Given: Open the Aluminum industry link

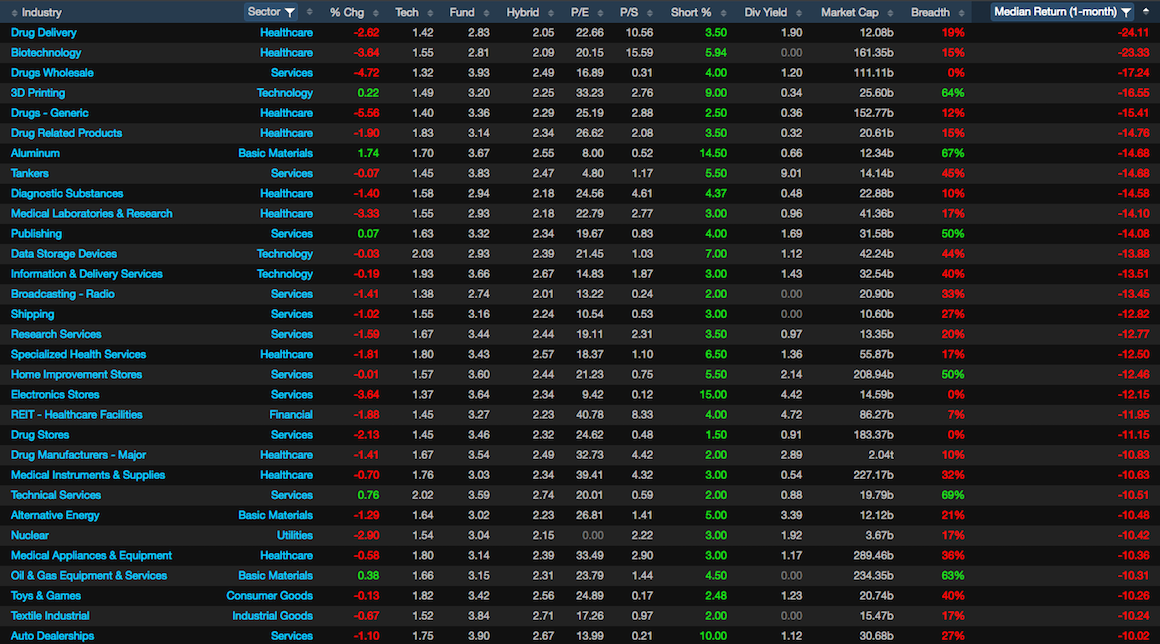Looking at the screenshot, I should click(x=35, y=153).
